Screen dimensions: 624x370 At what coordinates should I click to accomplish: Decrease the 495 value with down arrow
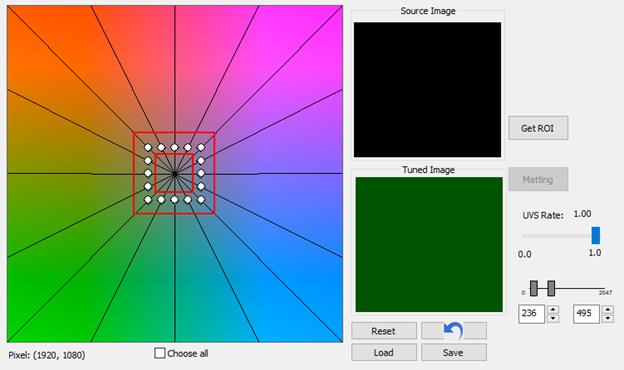608,318
